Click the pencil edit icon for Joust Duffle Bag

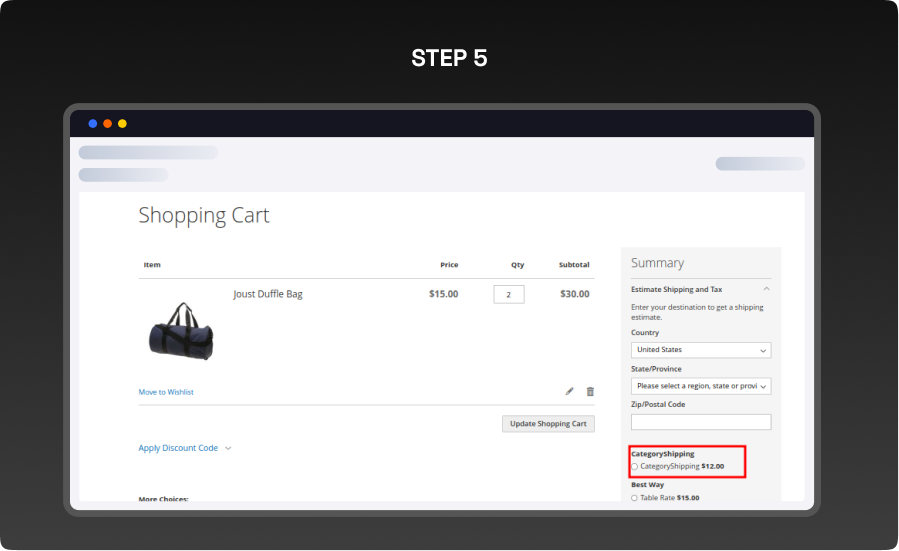[569, 391]
